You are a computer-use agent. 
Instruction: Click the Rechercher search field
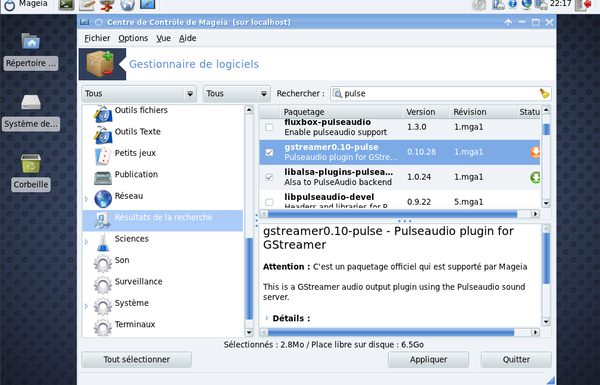click(x=440, y=94)
